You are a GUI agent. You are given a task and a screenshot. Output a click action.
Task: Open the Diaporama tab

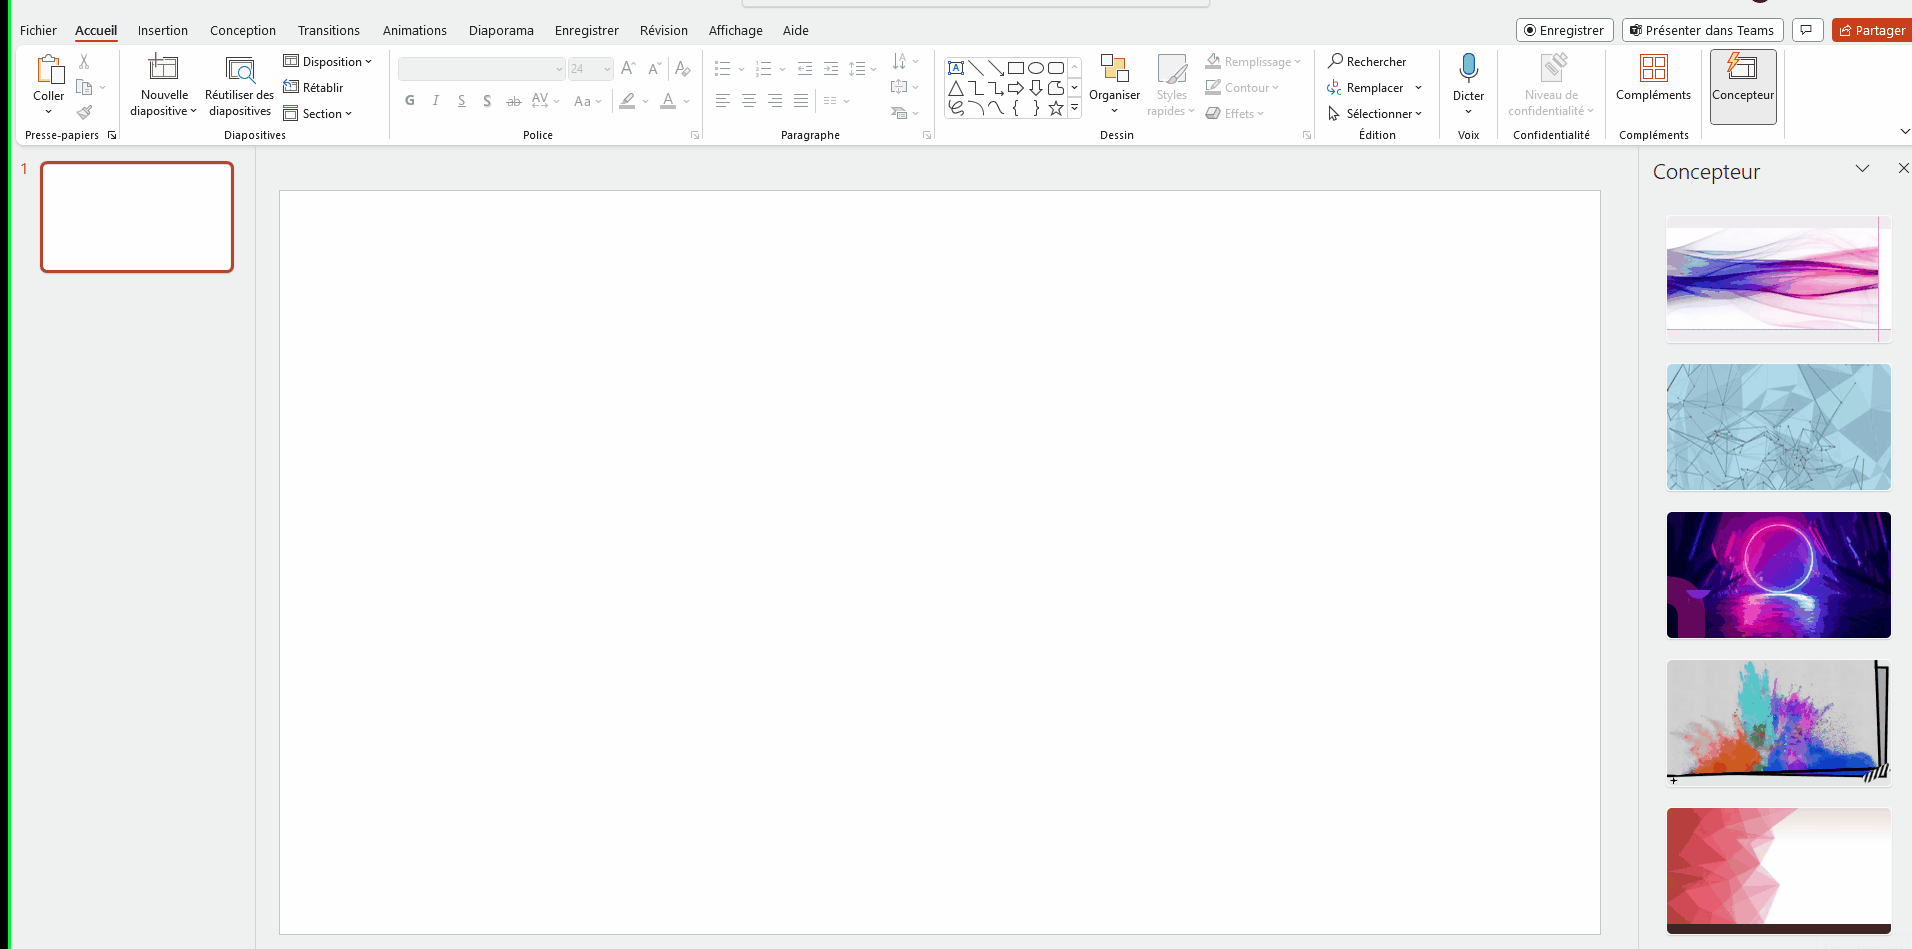coord(501,30)
